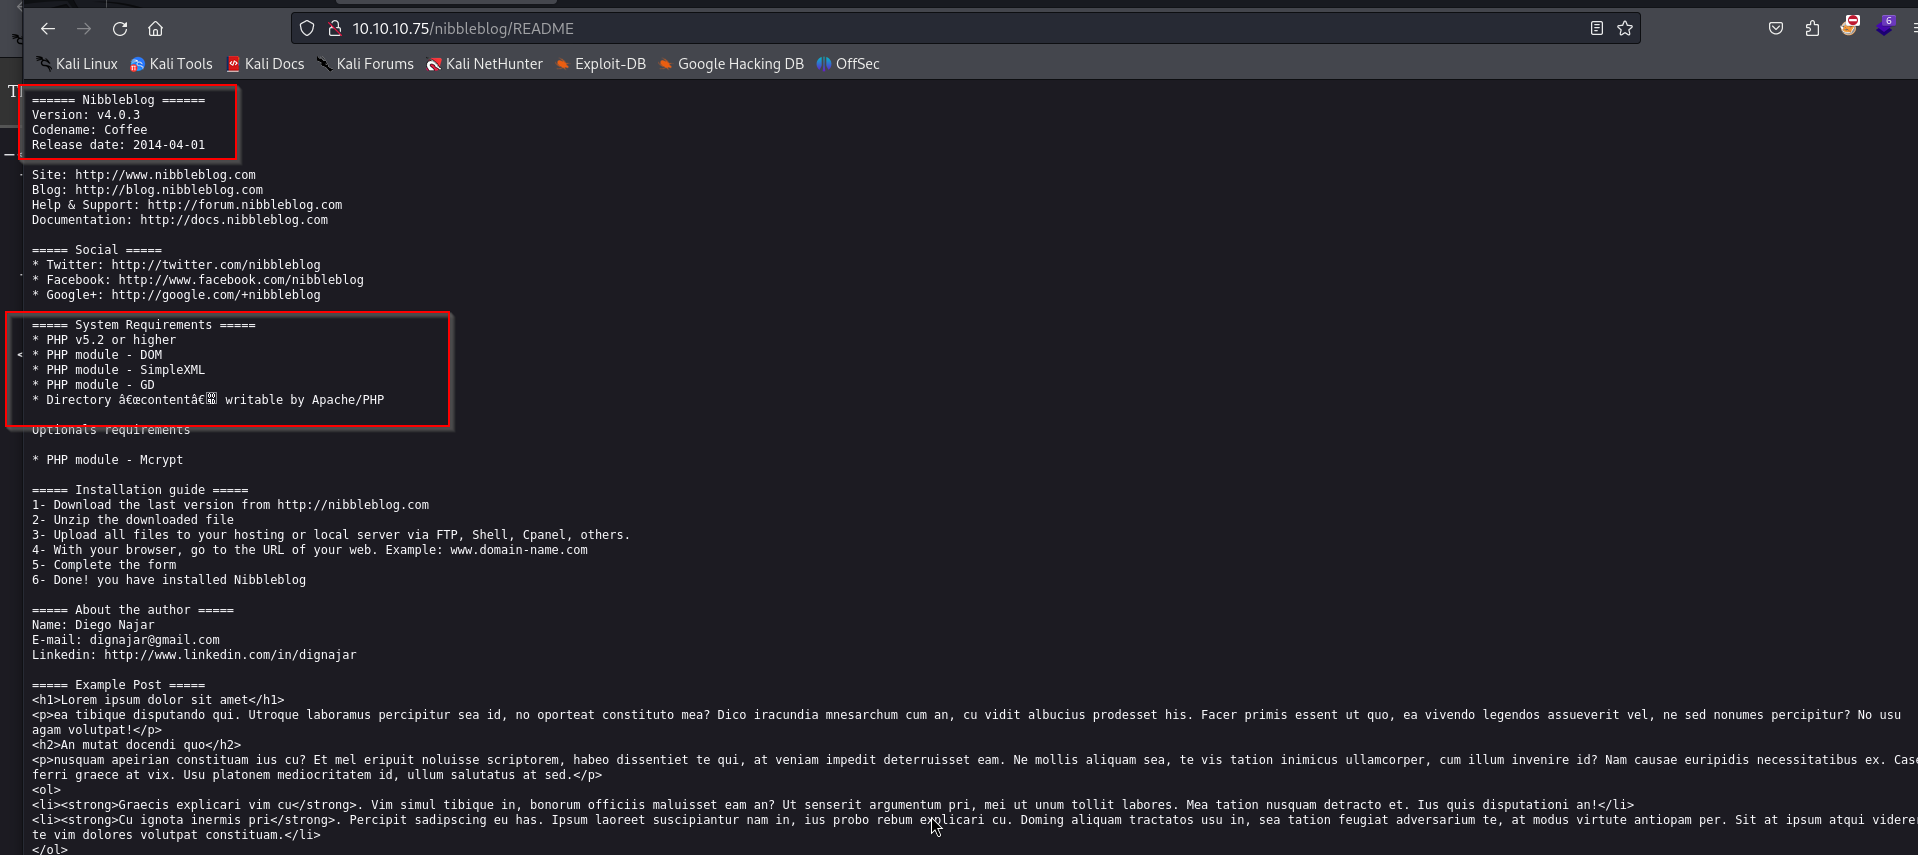Screen dimensions: 1918x855
Task: Open the Kali Tools bookmark
Action: click(x=171, y=64)
